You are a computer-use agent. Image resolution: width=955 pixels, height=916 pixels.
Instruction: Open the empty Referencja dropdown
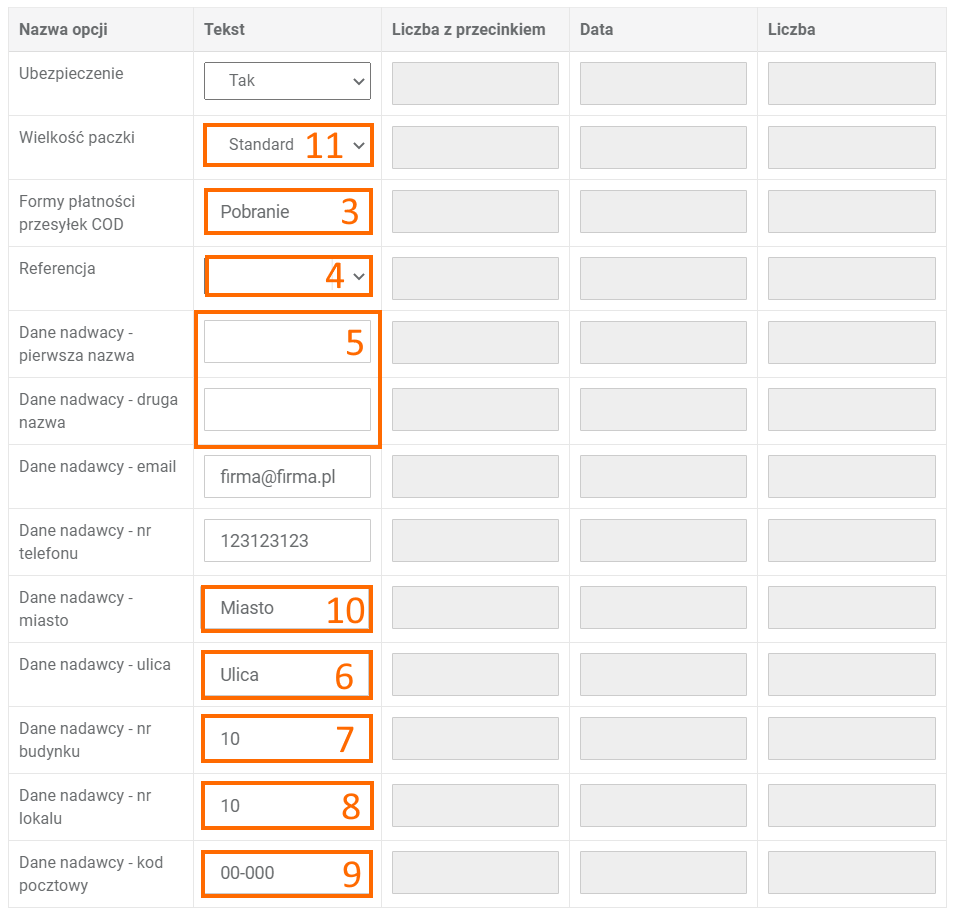pos(287,276)
